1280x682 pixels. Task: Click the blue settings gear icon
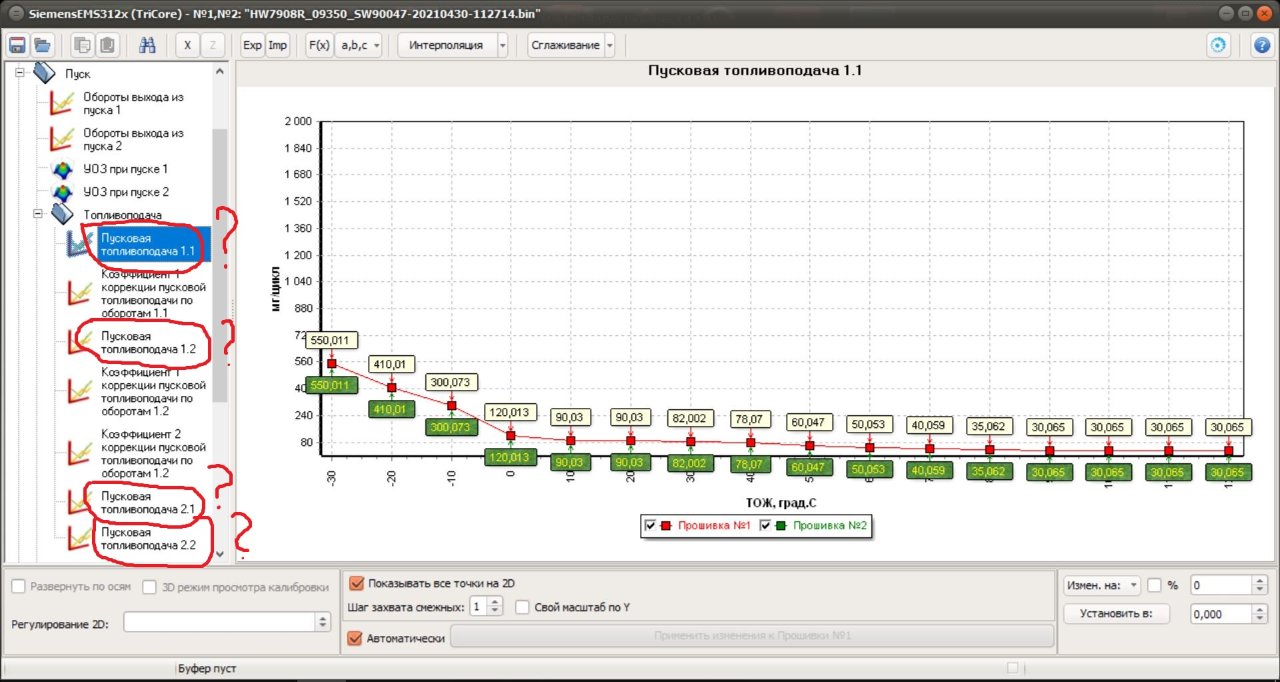[1218, 45]
